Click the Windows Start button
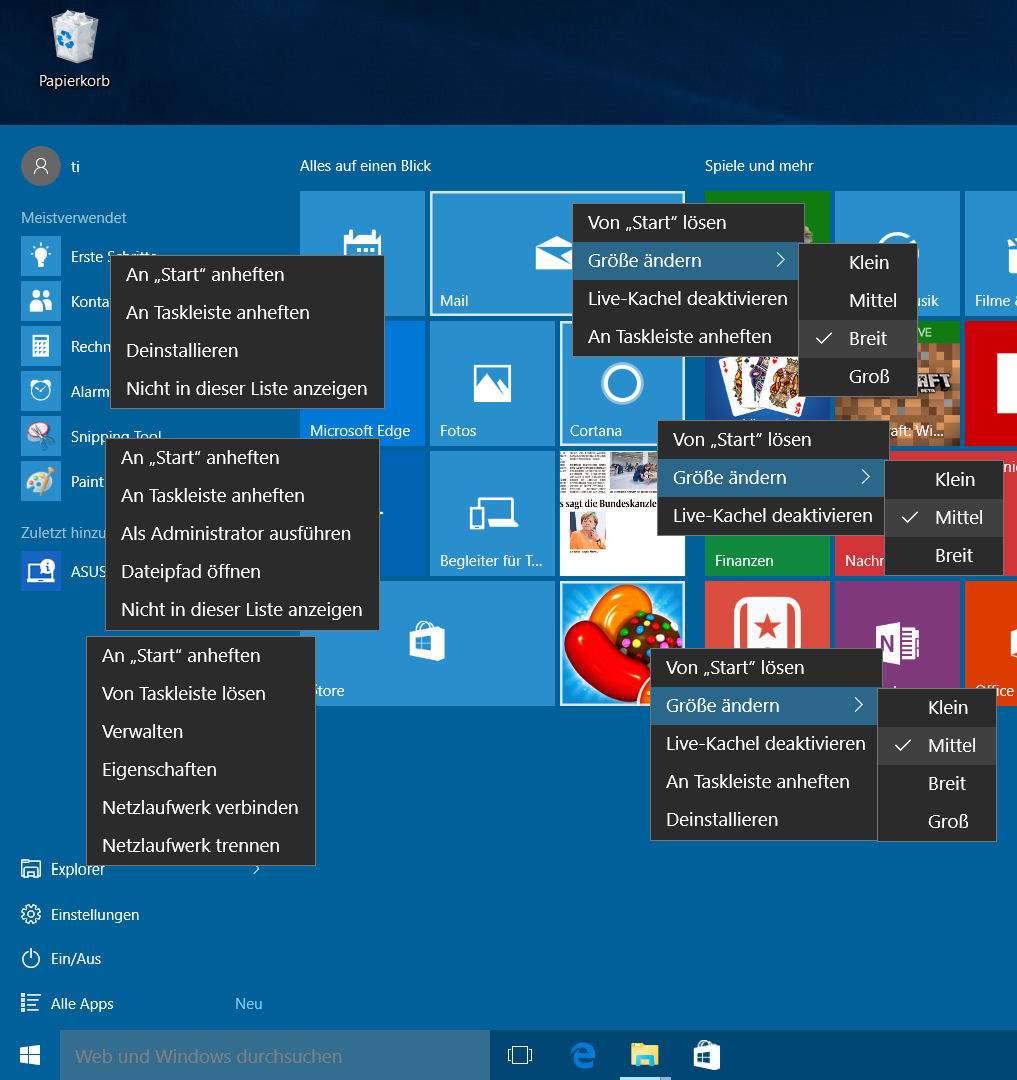1017x1080 pixels. pos(30,1055)
